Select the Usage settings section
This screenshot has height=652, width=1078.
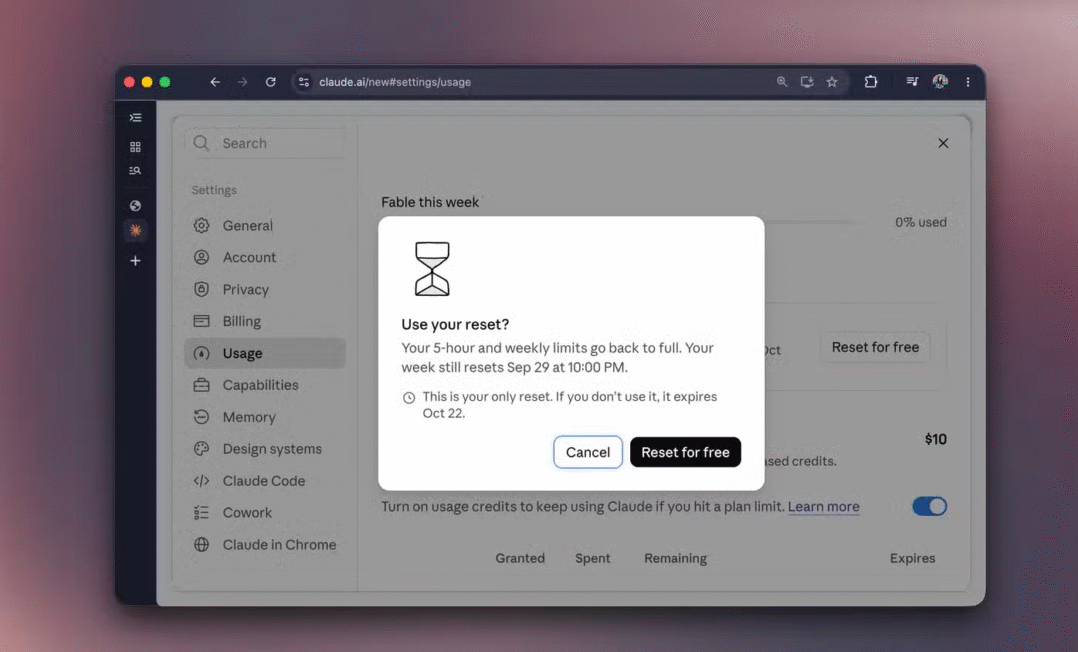(x=265, y=354)
